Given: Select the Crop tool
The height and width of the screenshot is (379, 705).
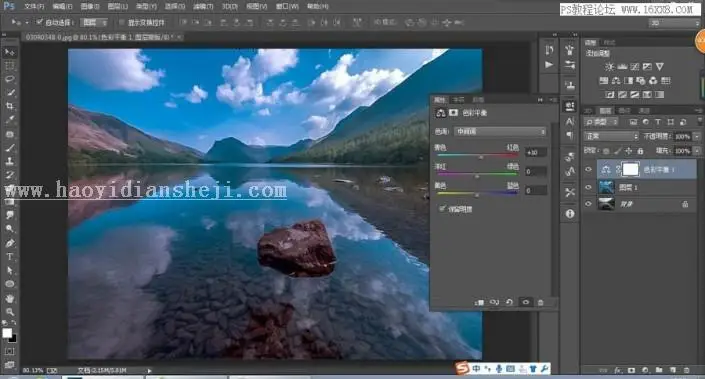Looking at the screenshot, I should tap(9, 106).
